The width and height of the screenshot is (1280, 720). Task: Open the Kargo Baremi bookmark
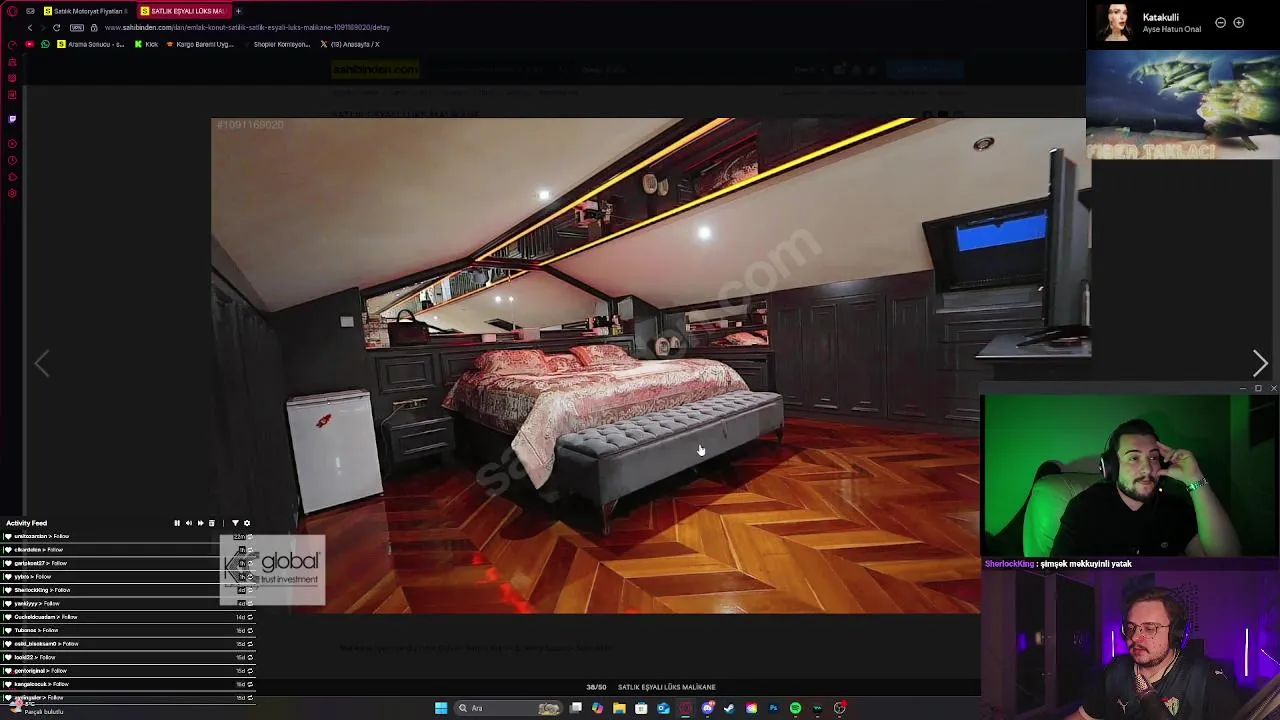(199, 44)
